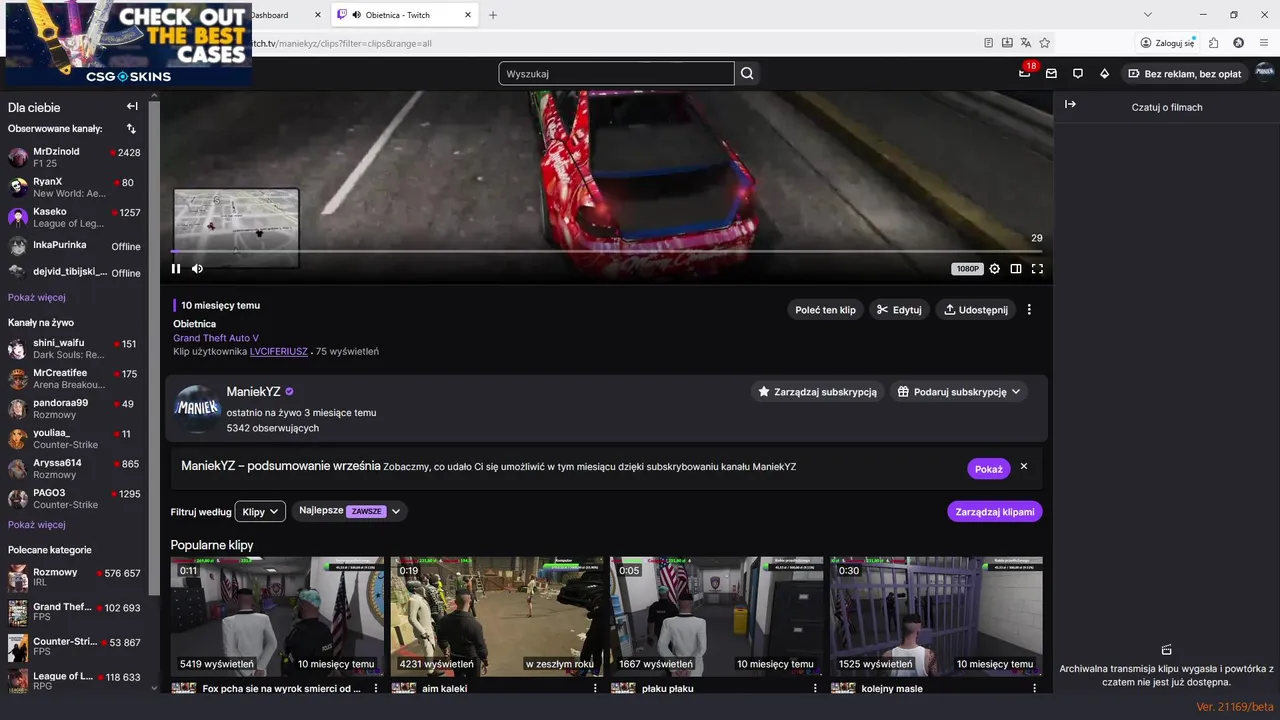This screenshot has height=720, width=1280.
Task: Open browser extensions puzzle icon
Action: (1213, 43)
